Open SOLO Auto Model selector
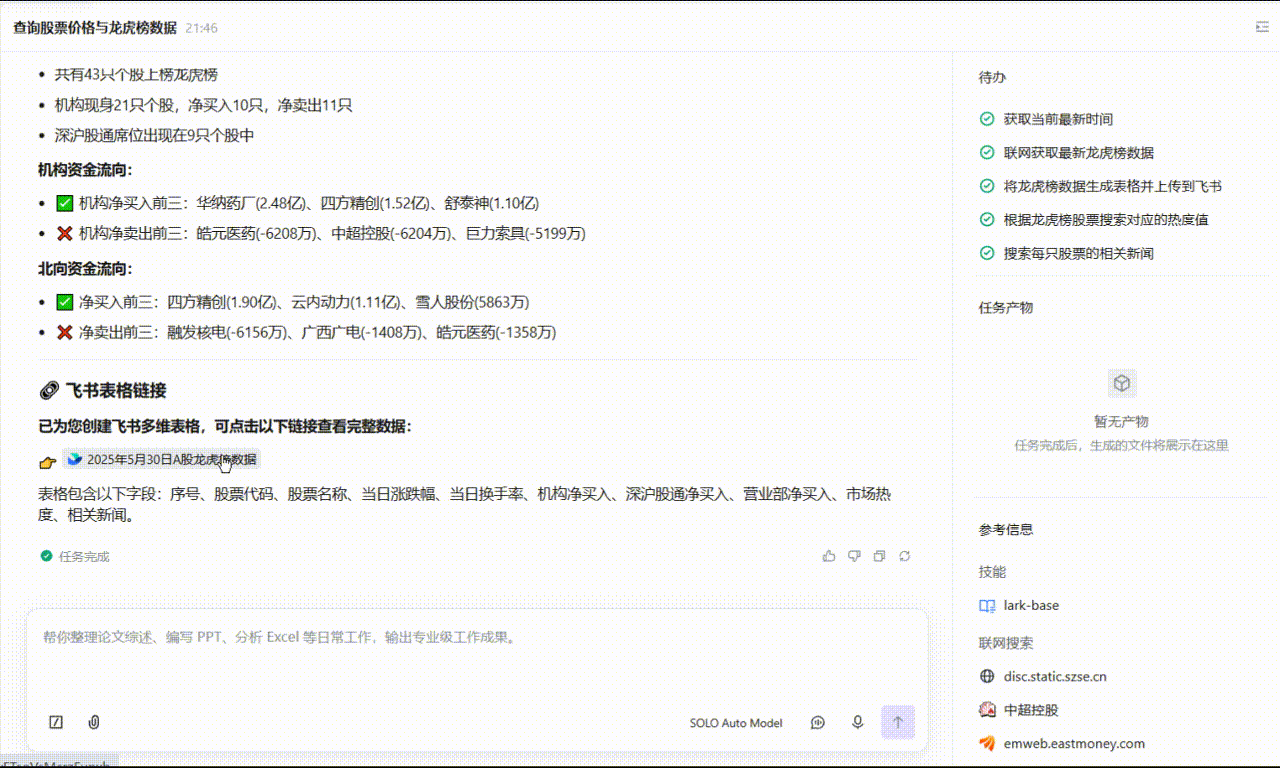Screen dimensions: 1280x768 pos(736,723)
